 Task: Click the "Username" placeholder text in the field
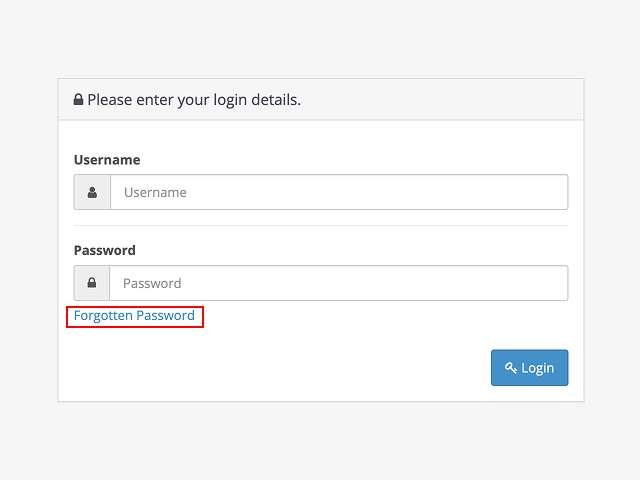point(155,192)
